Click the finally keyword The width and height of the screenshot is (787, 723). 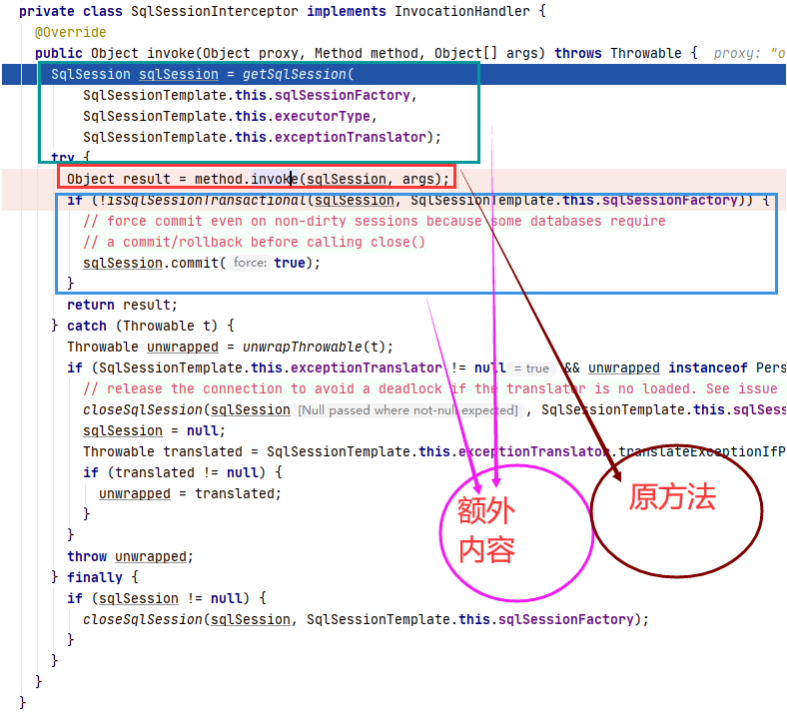click(x=95, y=578)
